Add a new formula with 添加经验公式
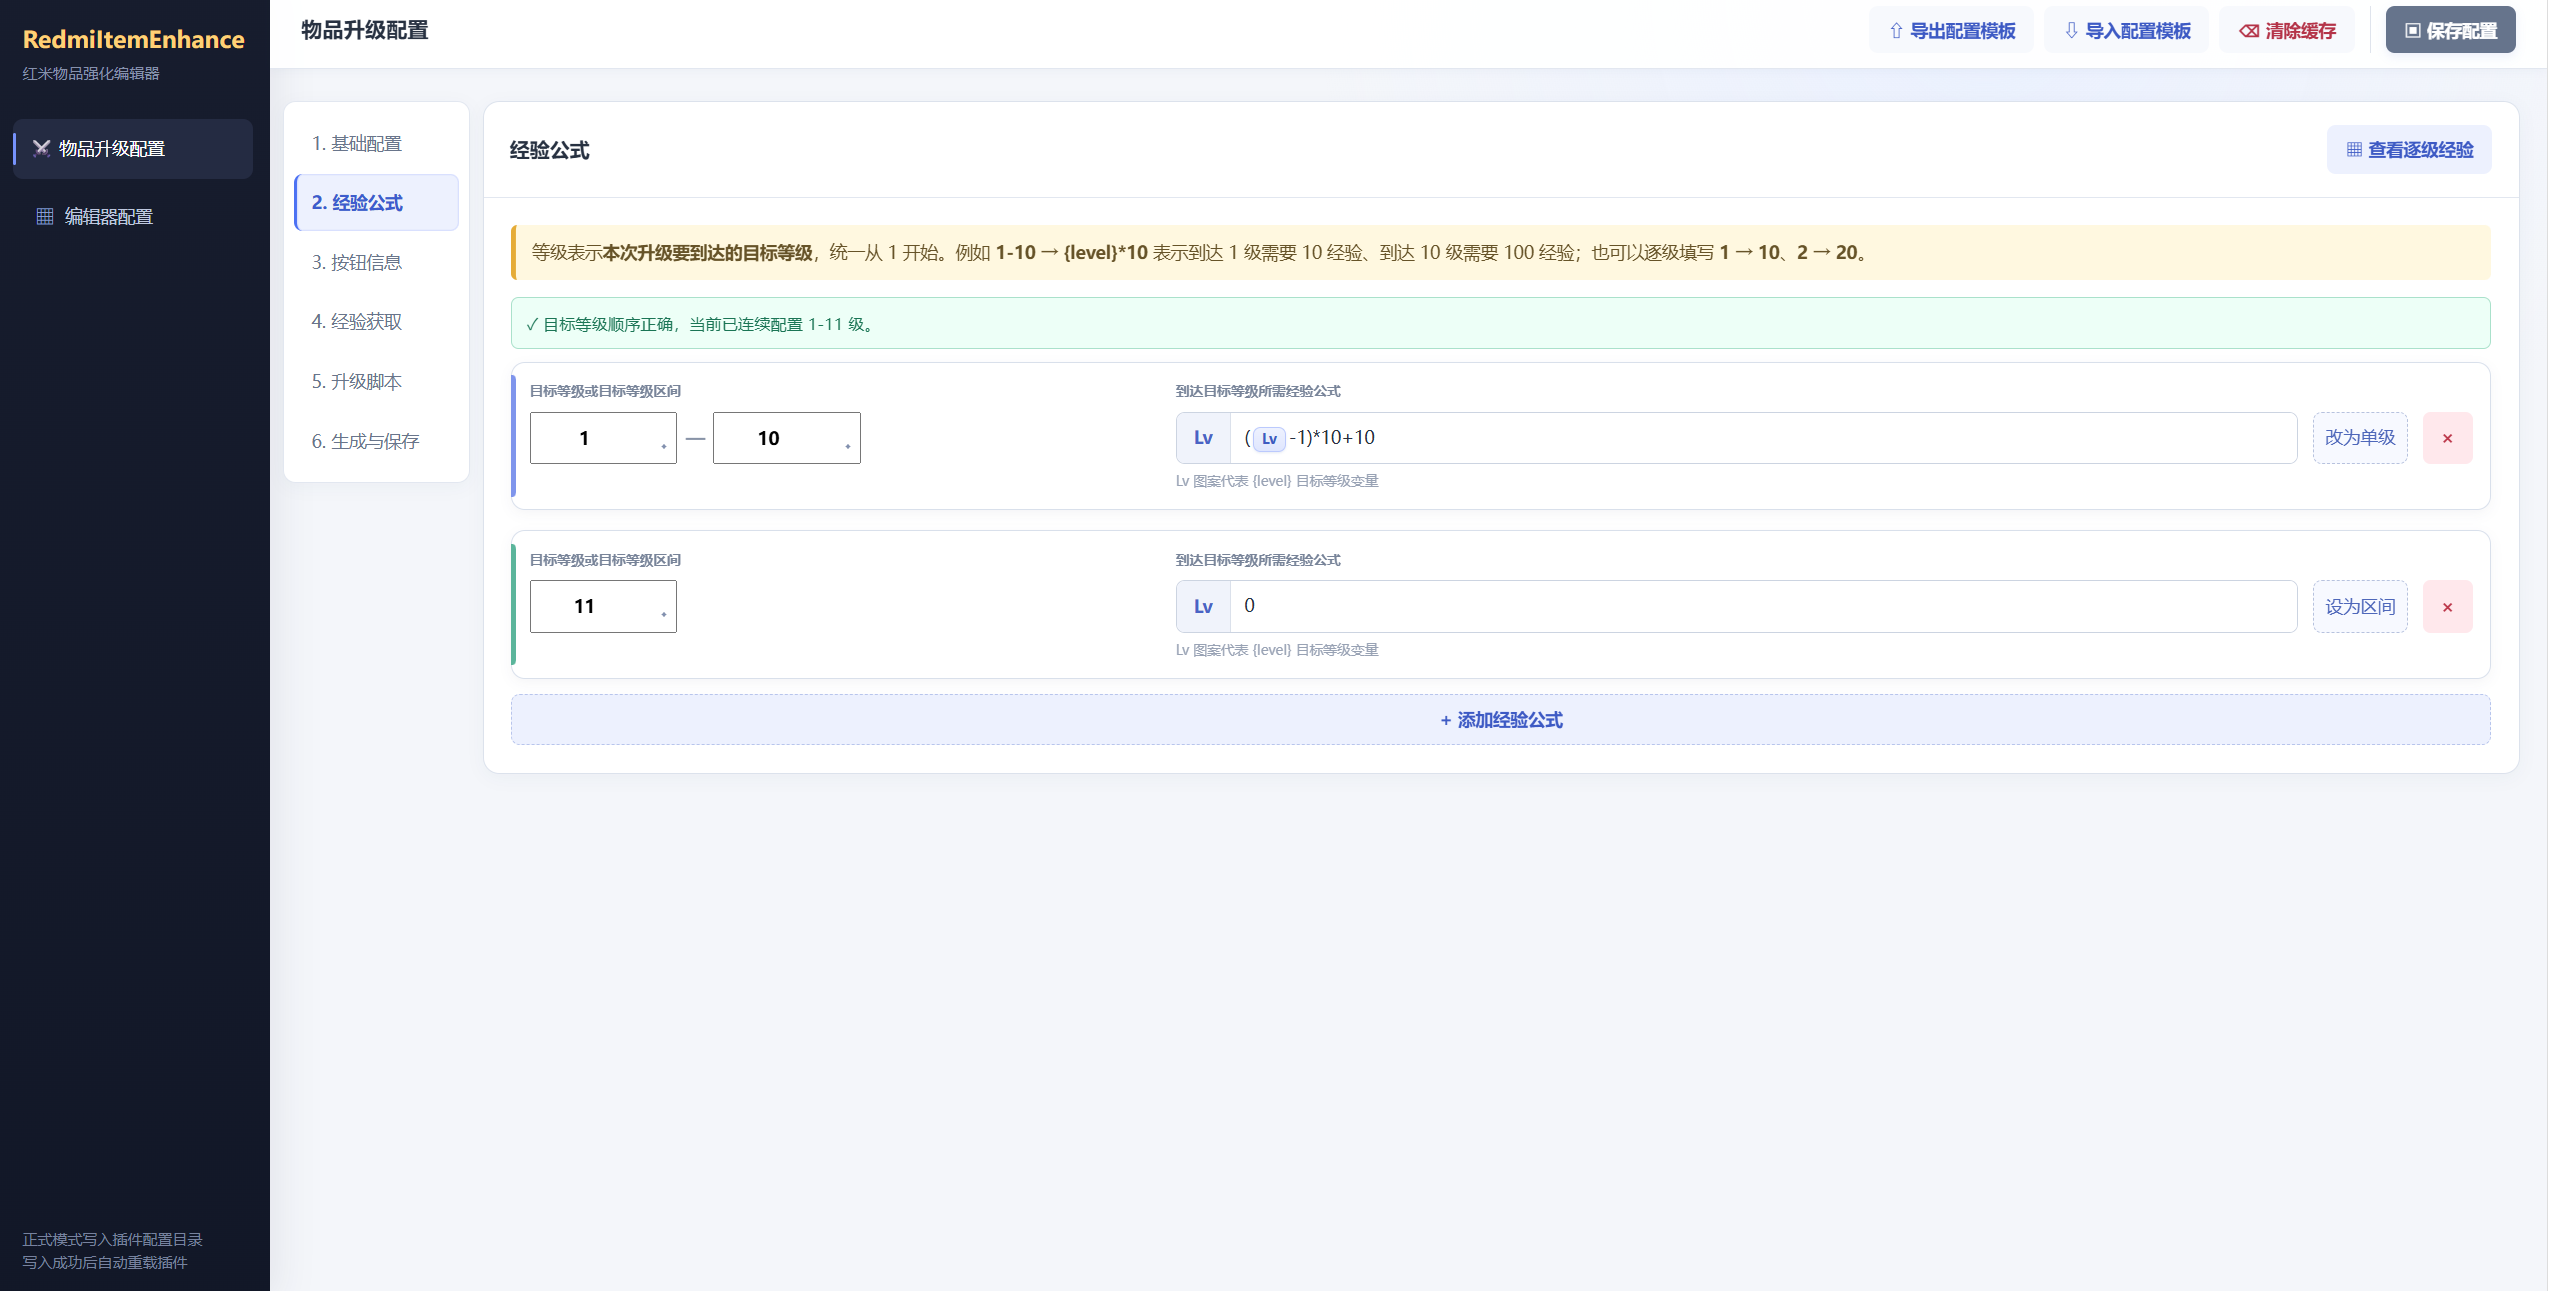Viewport: 2551px width, 1291px height. pyautogui.click(x=1500, y=720)
